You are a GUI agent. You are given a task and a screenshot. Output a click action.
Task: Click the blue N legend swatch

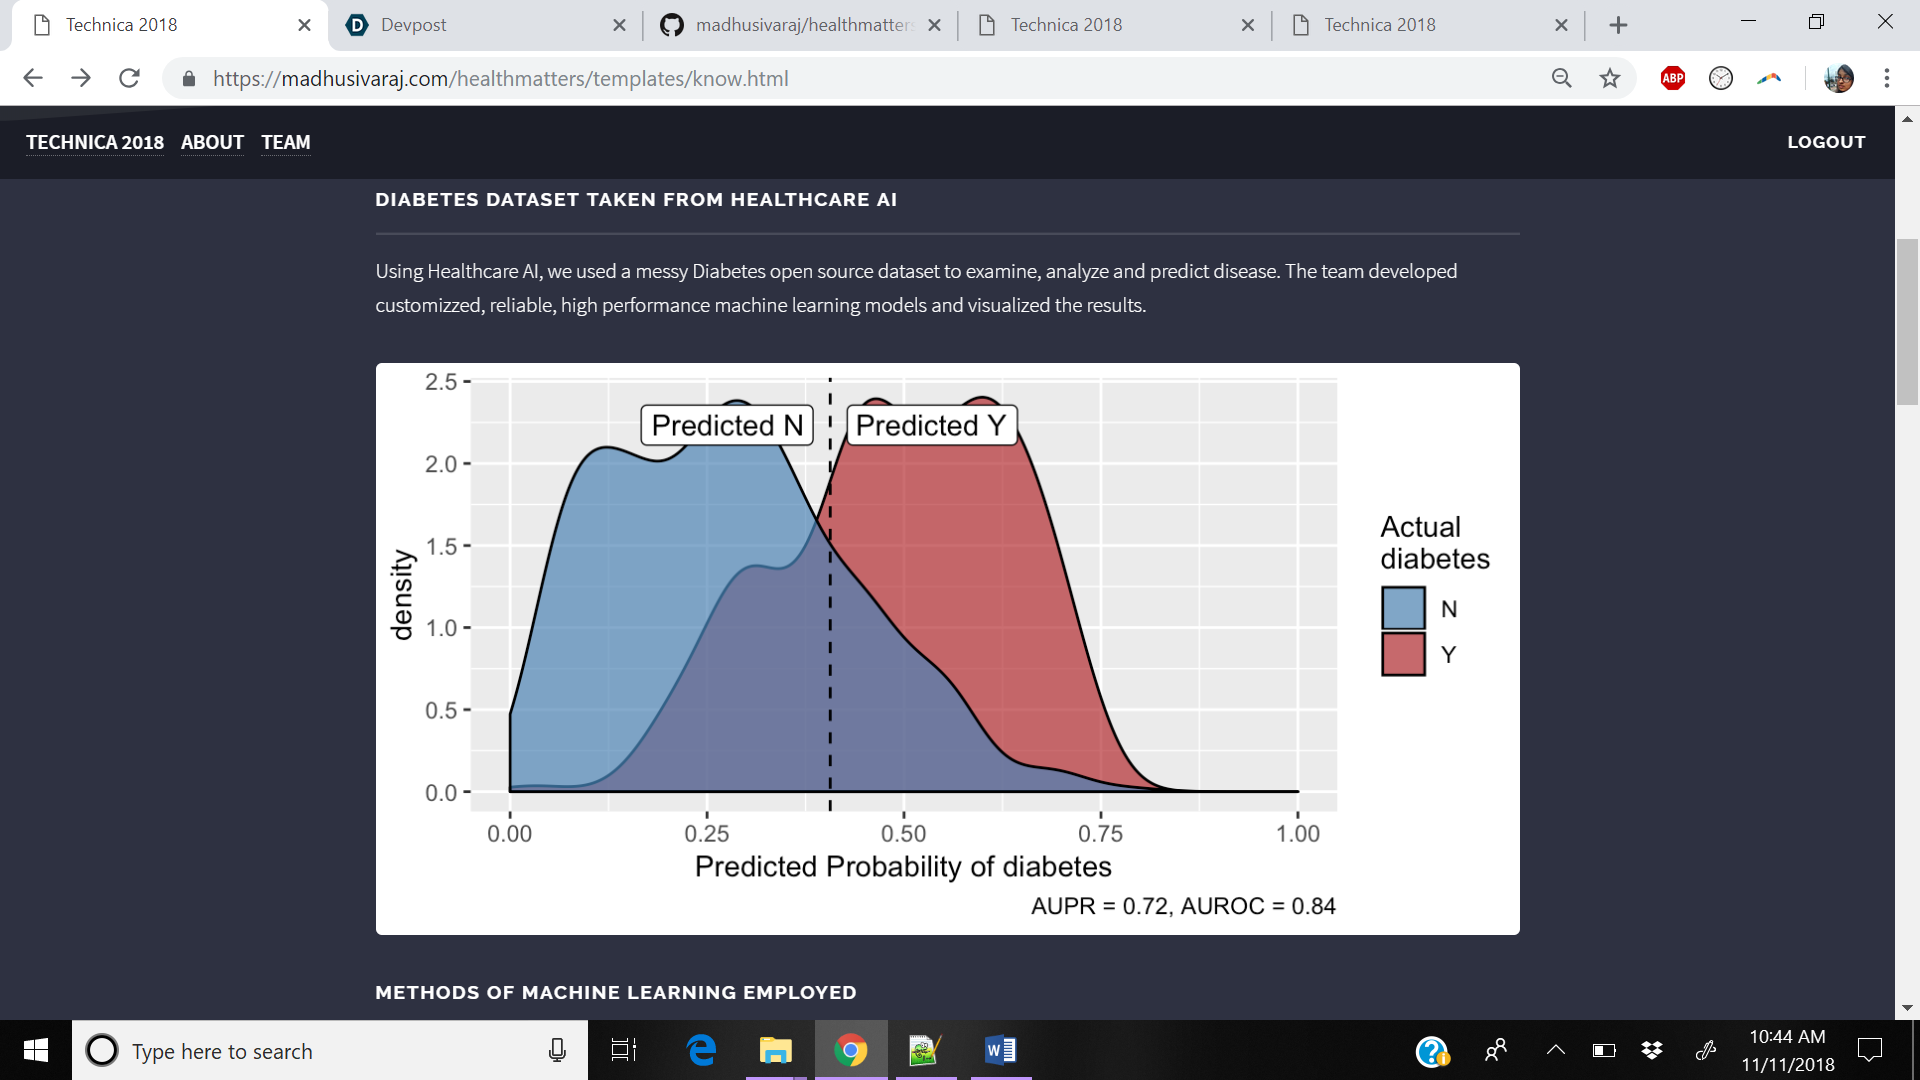pyautogui.click(x=1403, y=608)
